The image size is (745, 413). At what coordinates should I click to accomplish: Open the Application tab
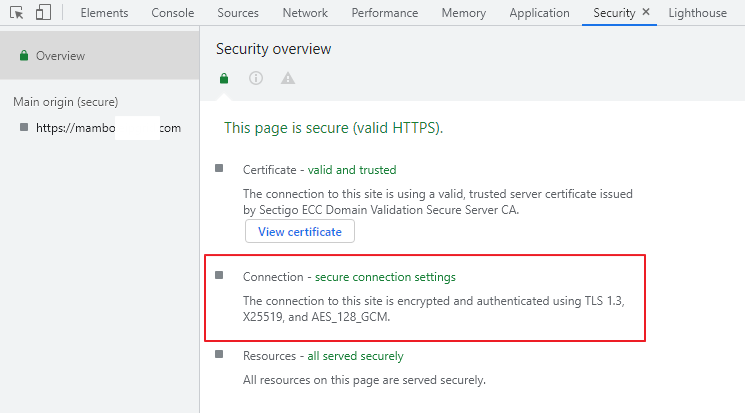[x=540, y=13]
